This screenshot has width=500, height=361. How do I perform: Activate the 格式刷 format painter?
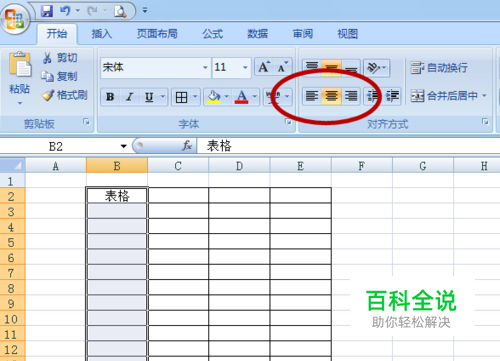point(65,95)
